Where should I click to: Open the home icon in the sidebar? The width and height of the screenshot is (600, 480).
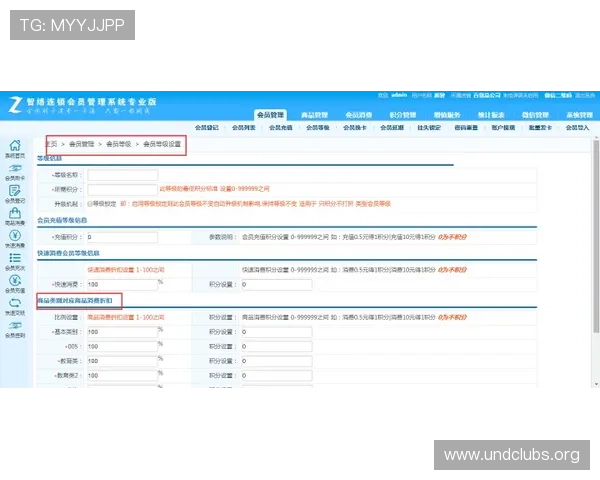(x=15, y=145)
